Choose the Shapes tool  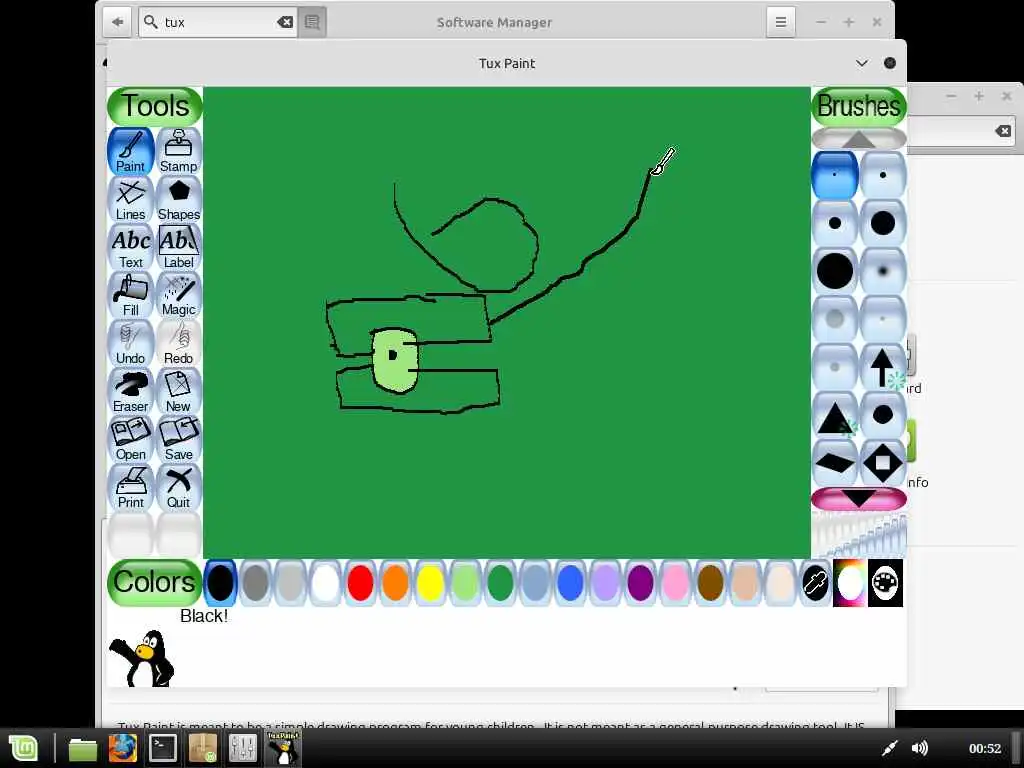point(178,199)
